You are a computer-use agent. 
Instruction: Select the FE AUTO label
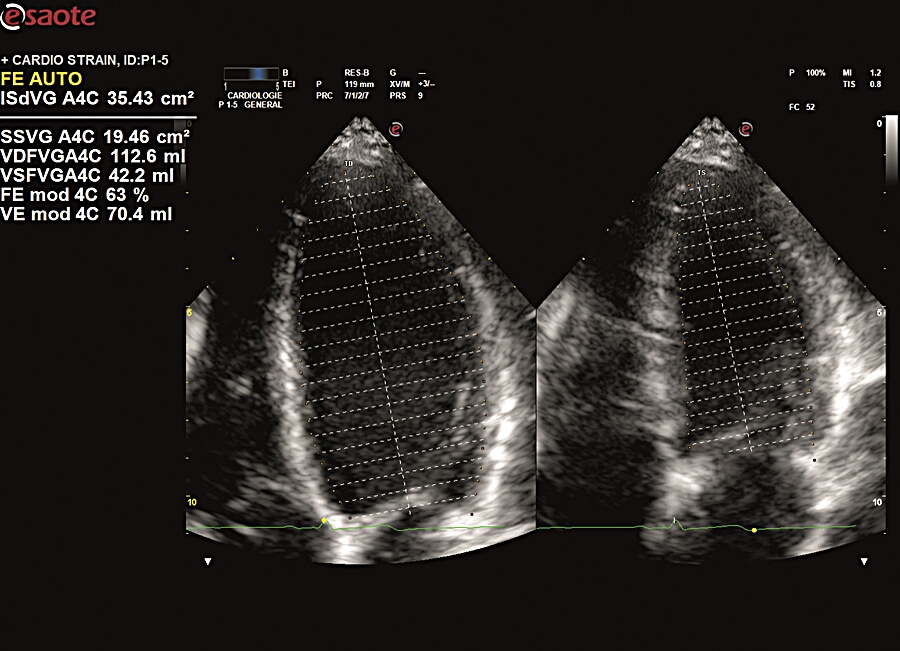tap(41, 79)
